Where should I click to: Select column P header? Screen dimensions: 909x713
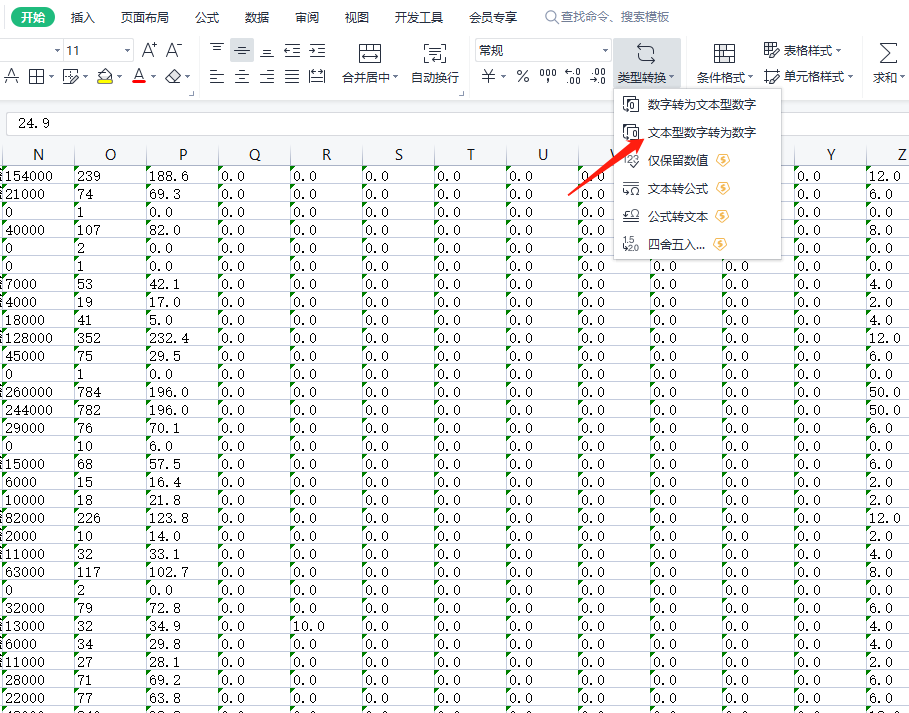(x=183, y=155)
